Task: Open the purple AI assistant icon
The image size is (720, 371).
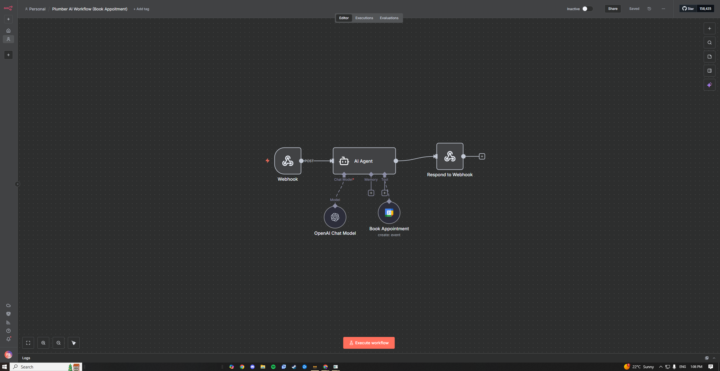Action: (709, 85)
